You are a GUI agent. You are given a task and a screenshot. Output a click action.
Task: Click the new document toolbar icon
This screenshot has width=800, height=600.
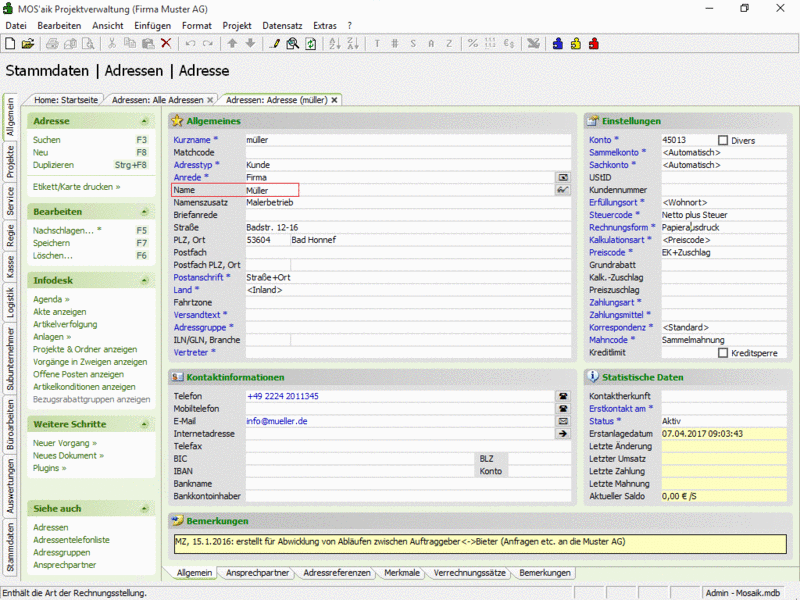10,44
